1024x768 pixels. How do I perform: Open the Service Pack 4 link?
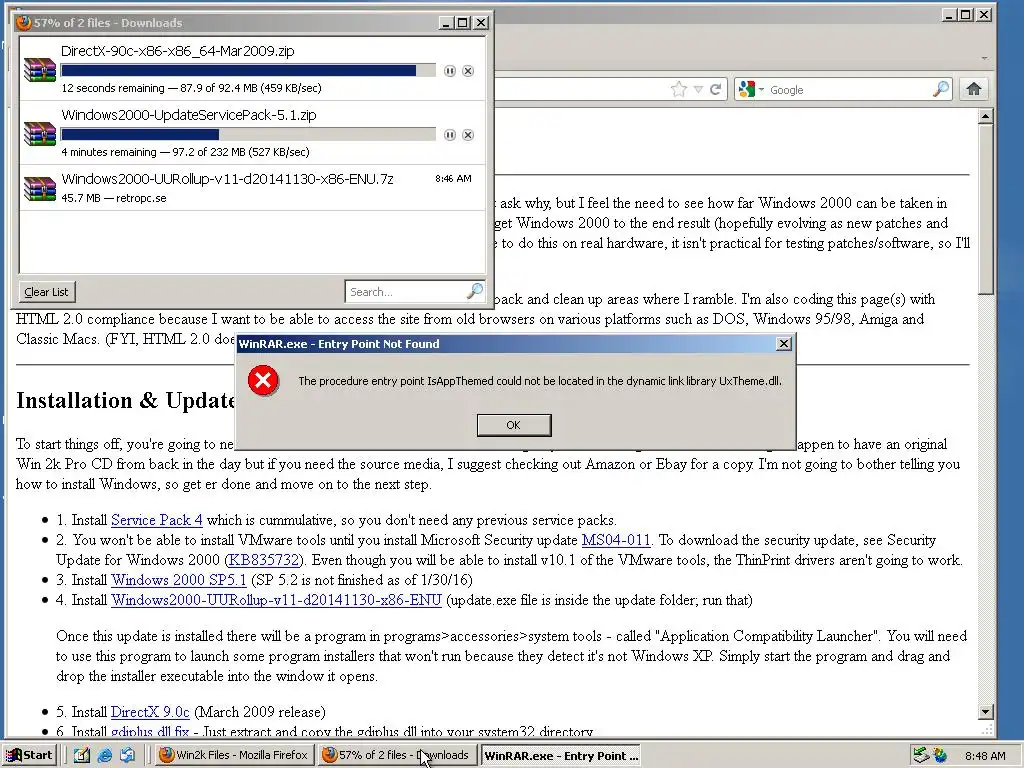[157, 520]
